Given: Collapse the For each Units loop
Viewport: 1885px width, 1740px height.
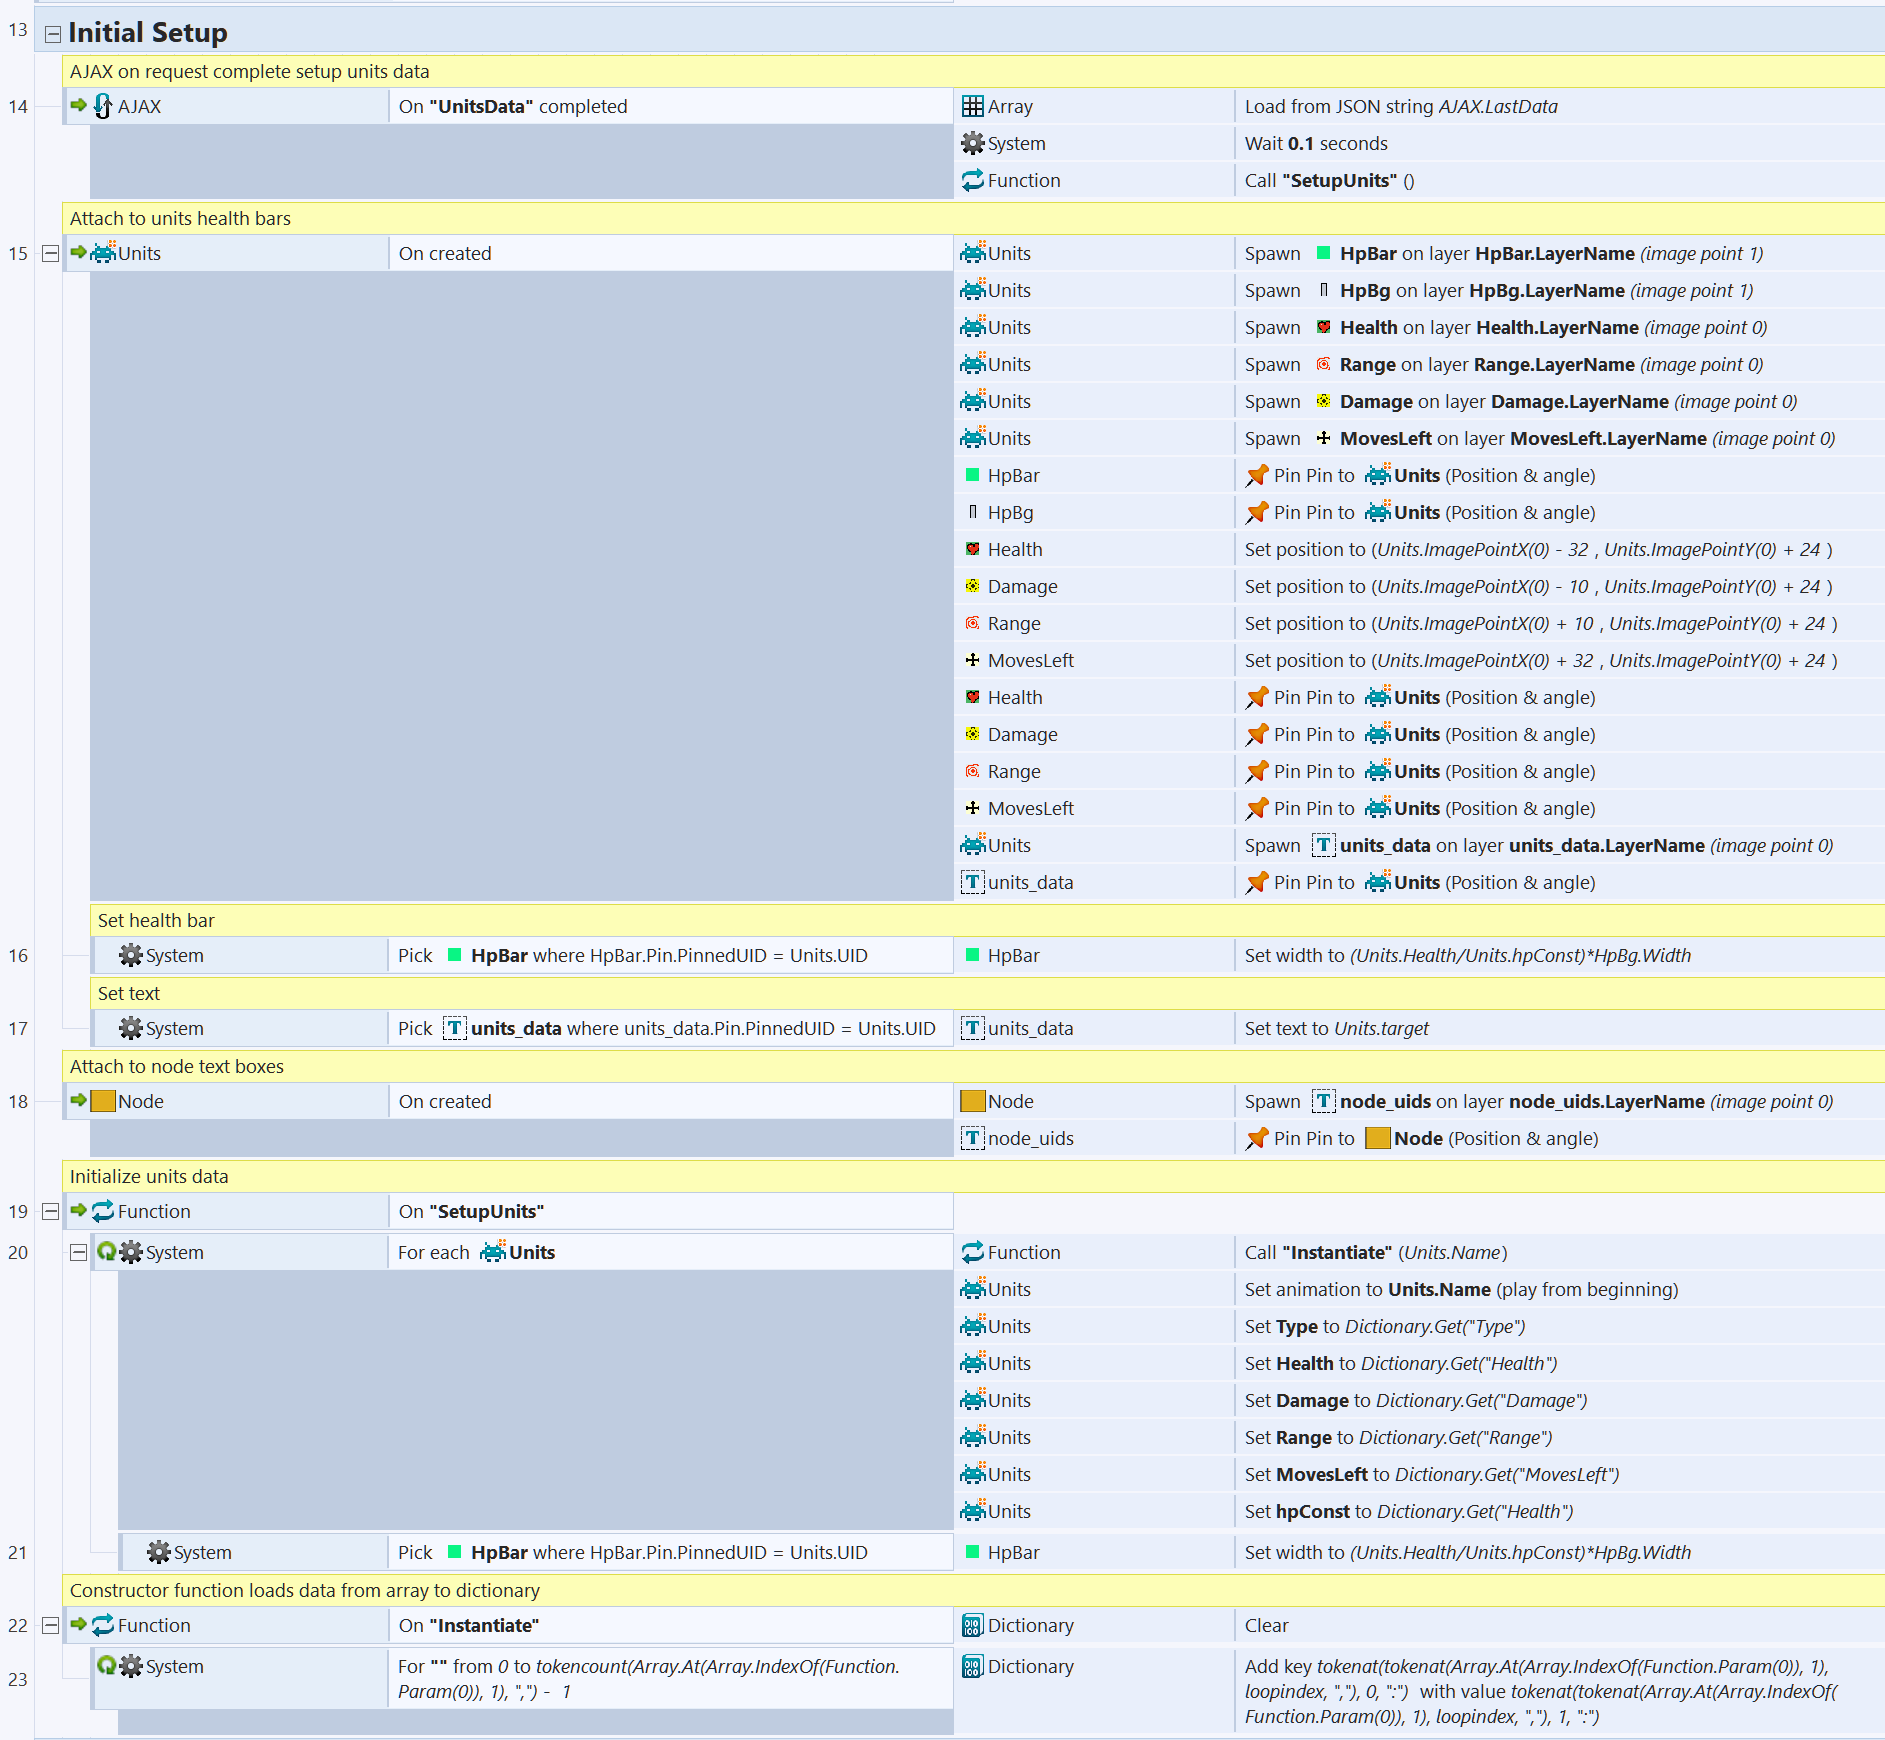Looking at the screenshot, I should (x=78, y=1253).
